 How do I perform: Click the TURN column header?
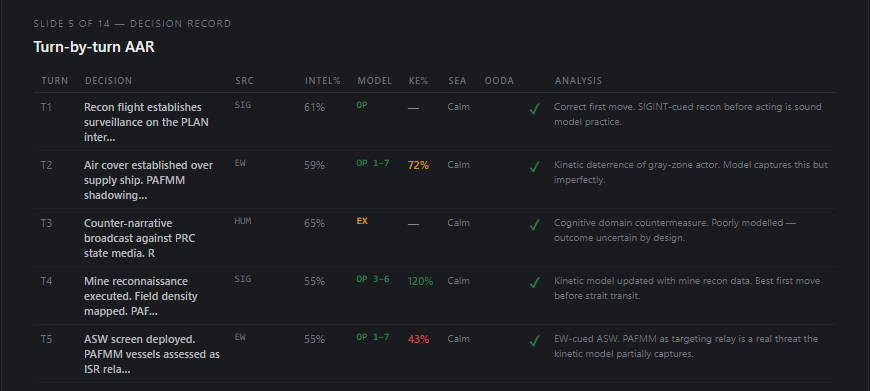55,81
